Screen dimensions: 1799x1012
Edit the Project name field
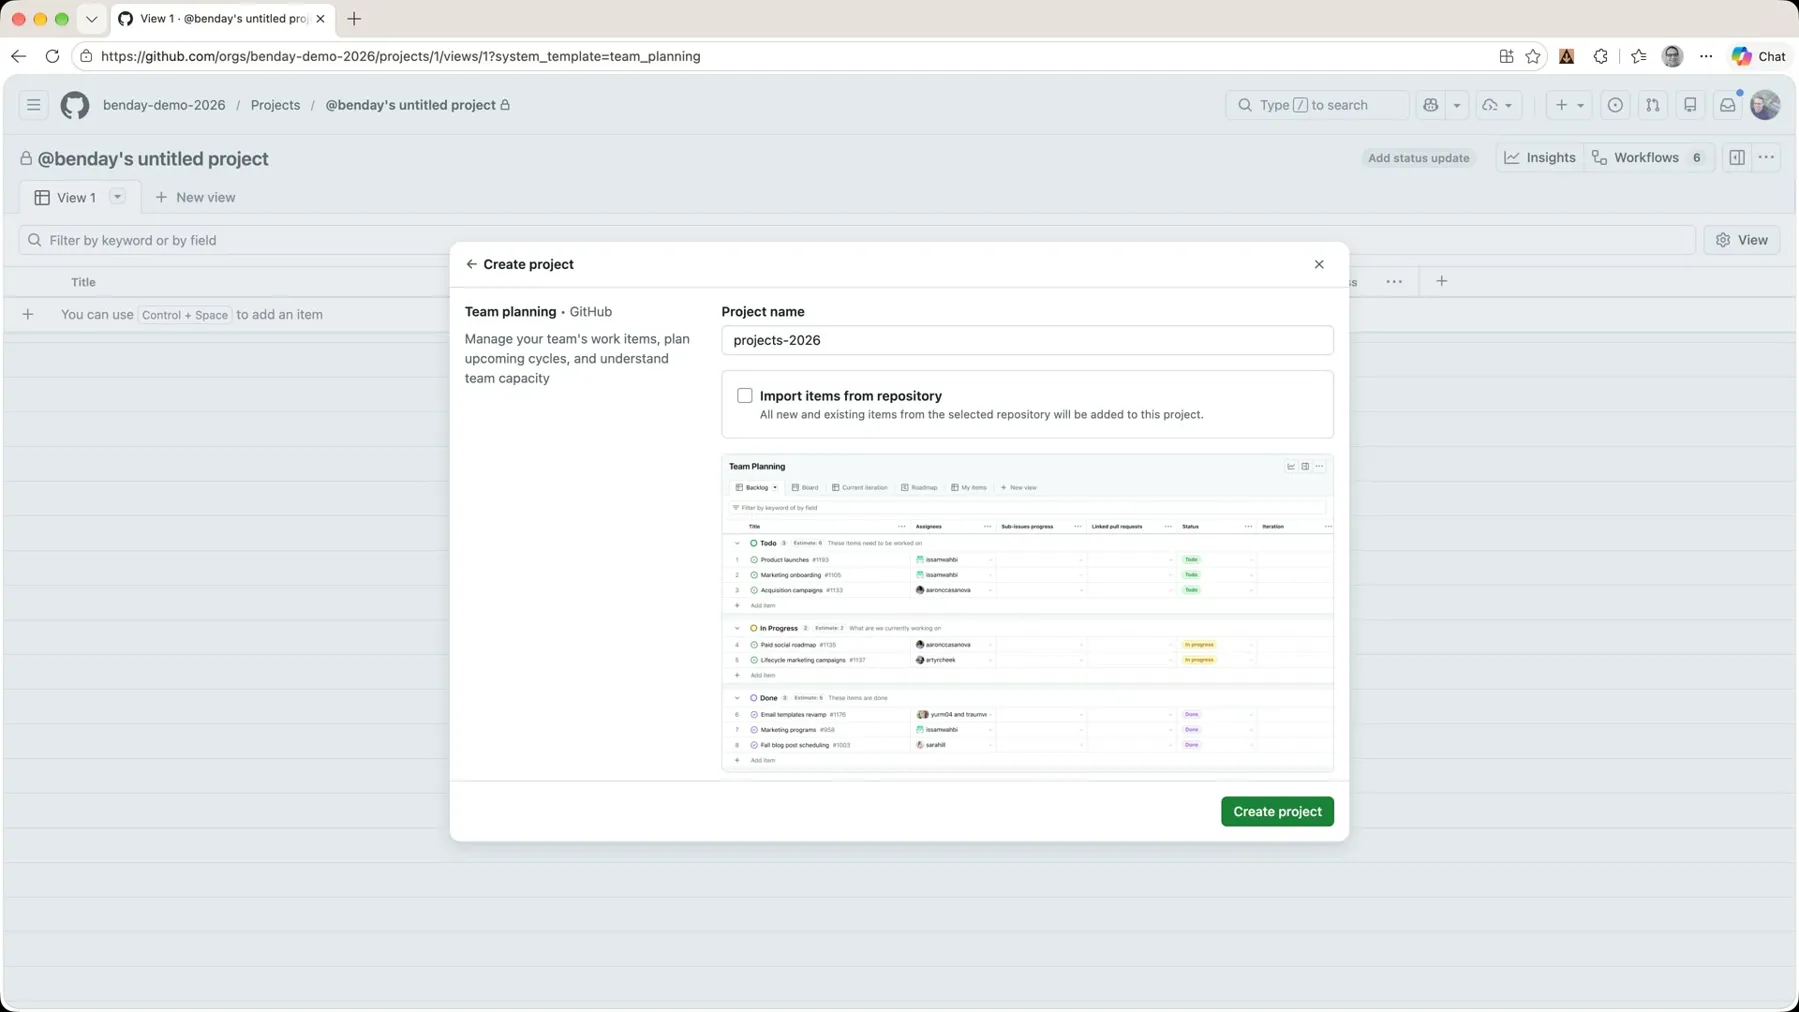coord(1027,340)
